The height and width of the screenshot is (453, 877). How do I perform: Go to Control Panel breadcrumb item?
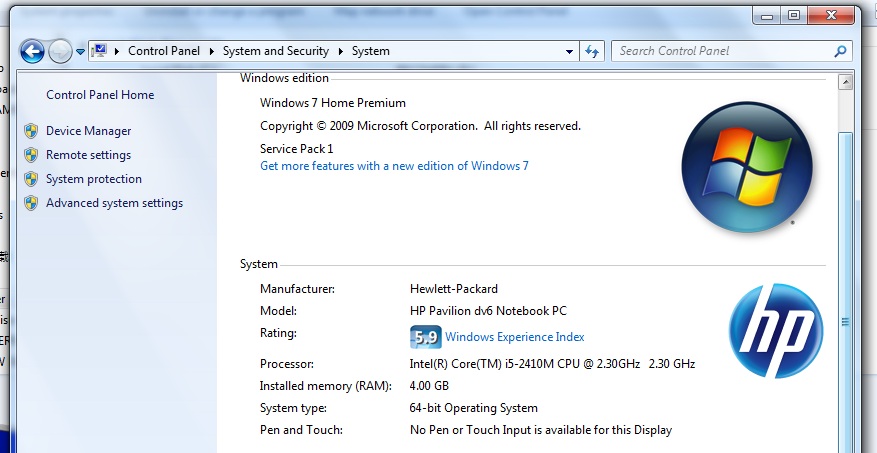click(164, 51)
